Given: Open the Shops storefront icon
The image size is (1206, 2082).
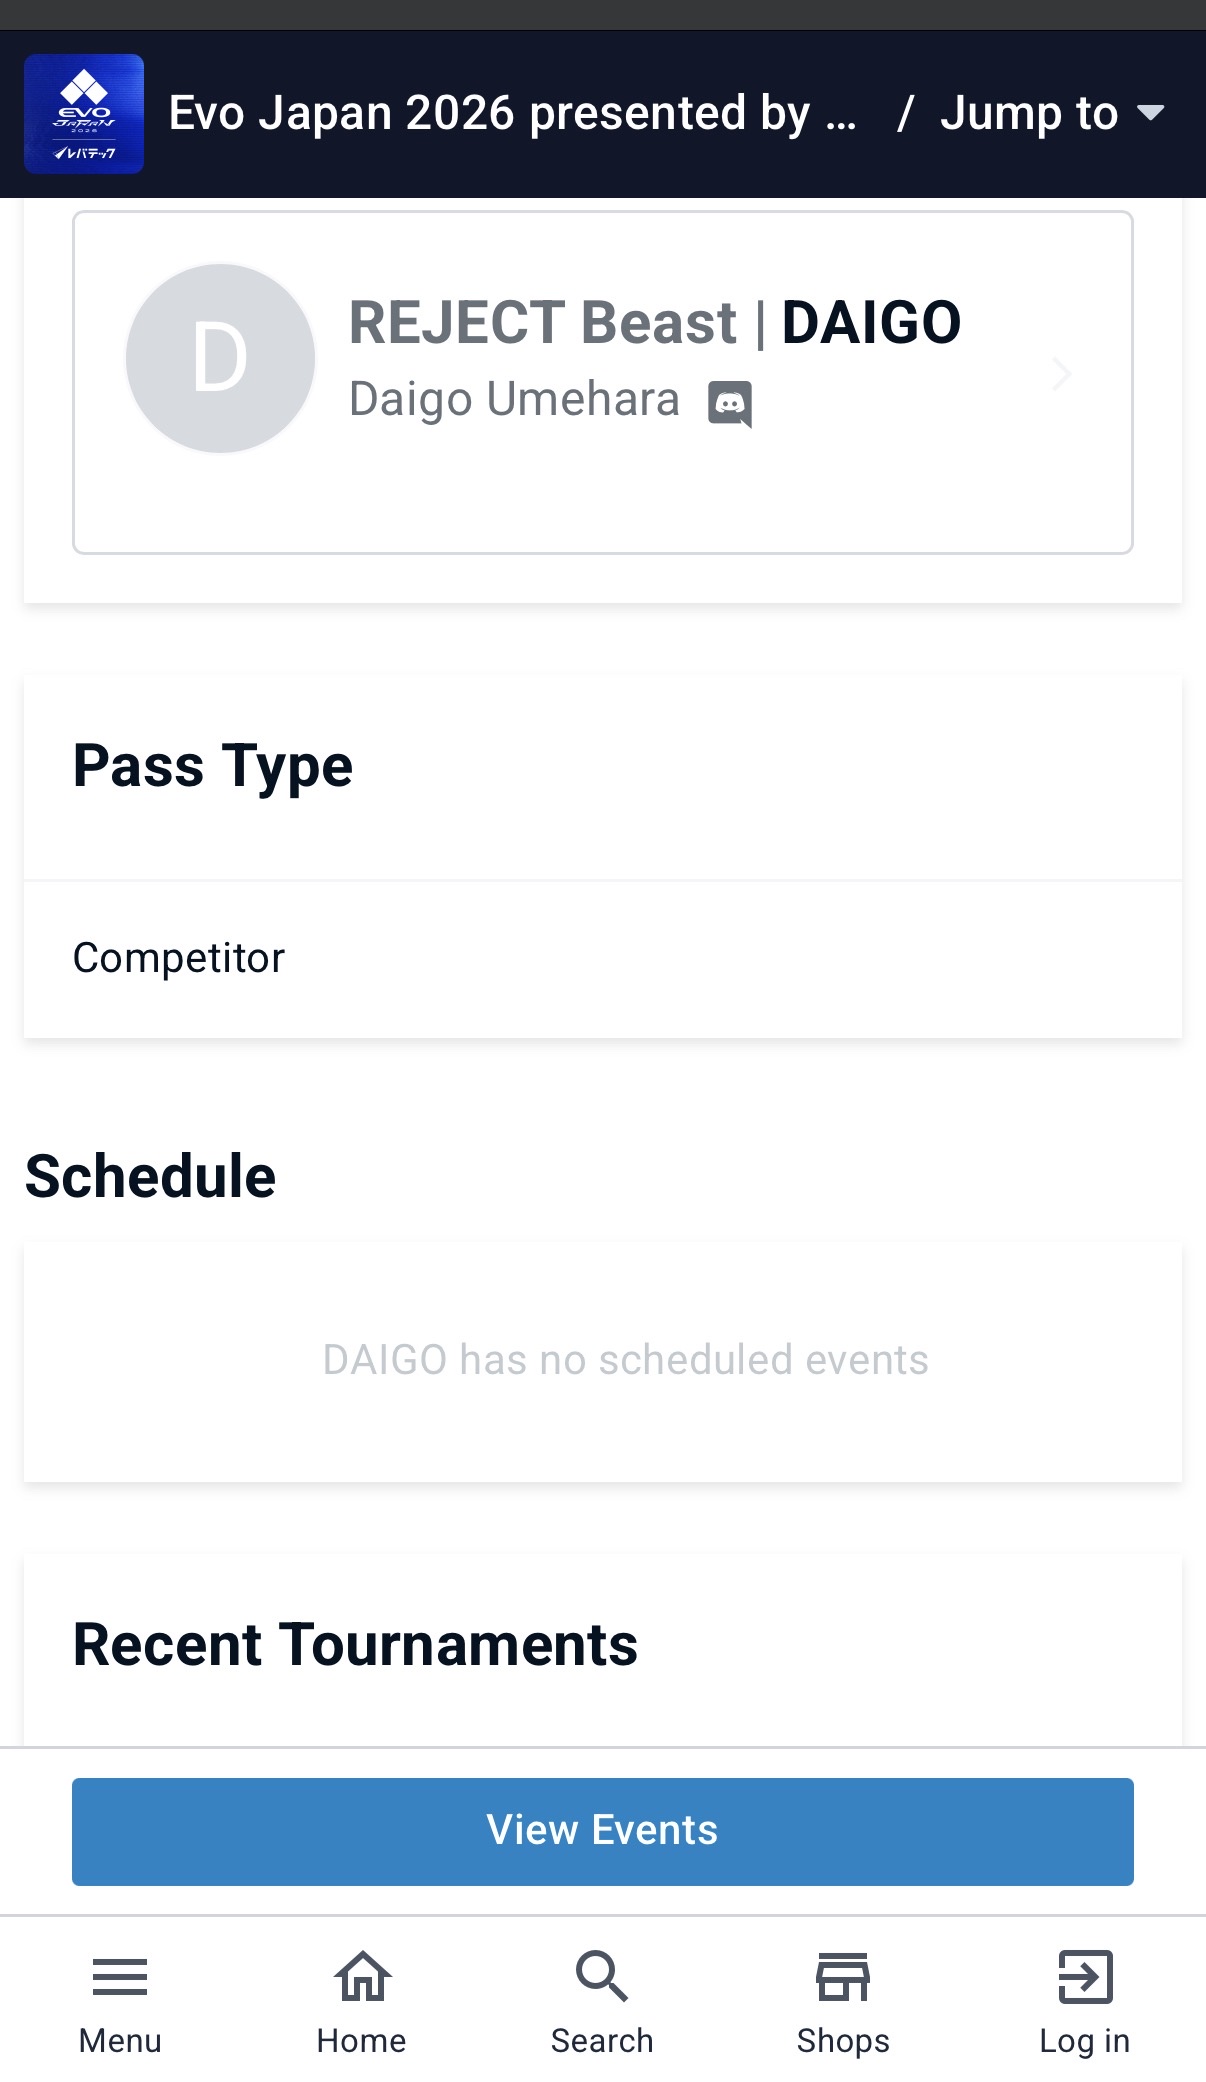Looking at the screenshot, I should (x=843, y=1977).
